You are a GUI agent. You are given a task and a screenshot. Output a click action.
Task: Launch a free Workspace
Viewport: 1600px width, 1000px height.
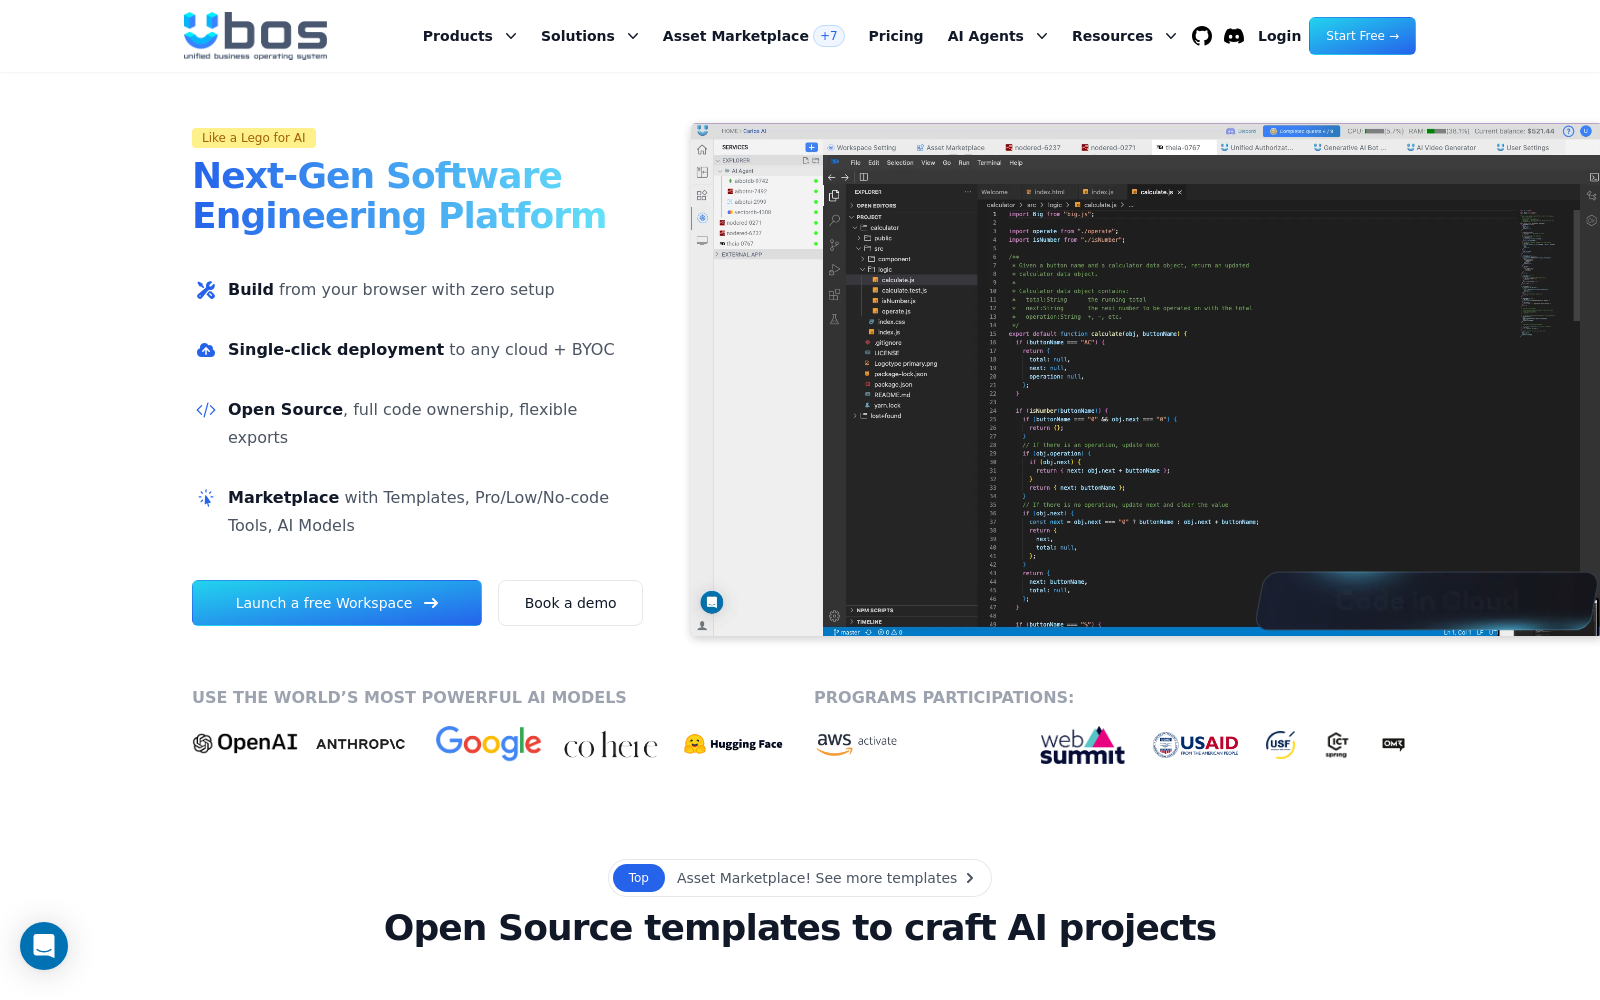[337, 603]
